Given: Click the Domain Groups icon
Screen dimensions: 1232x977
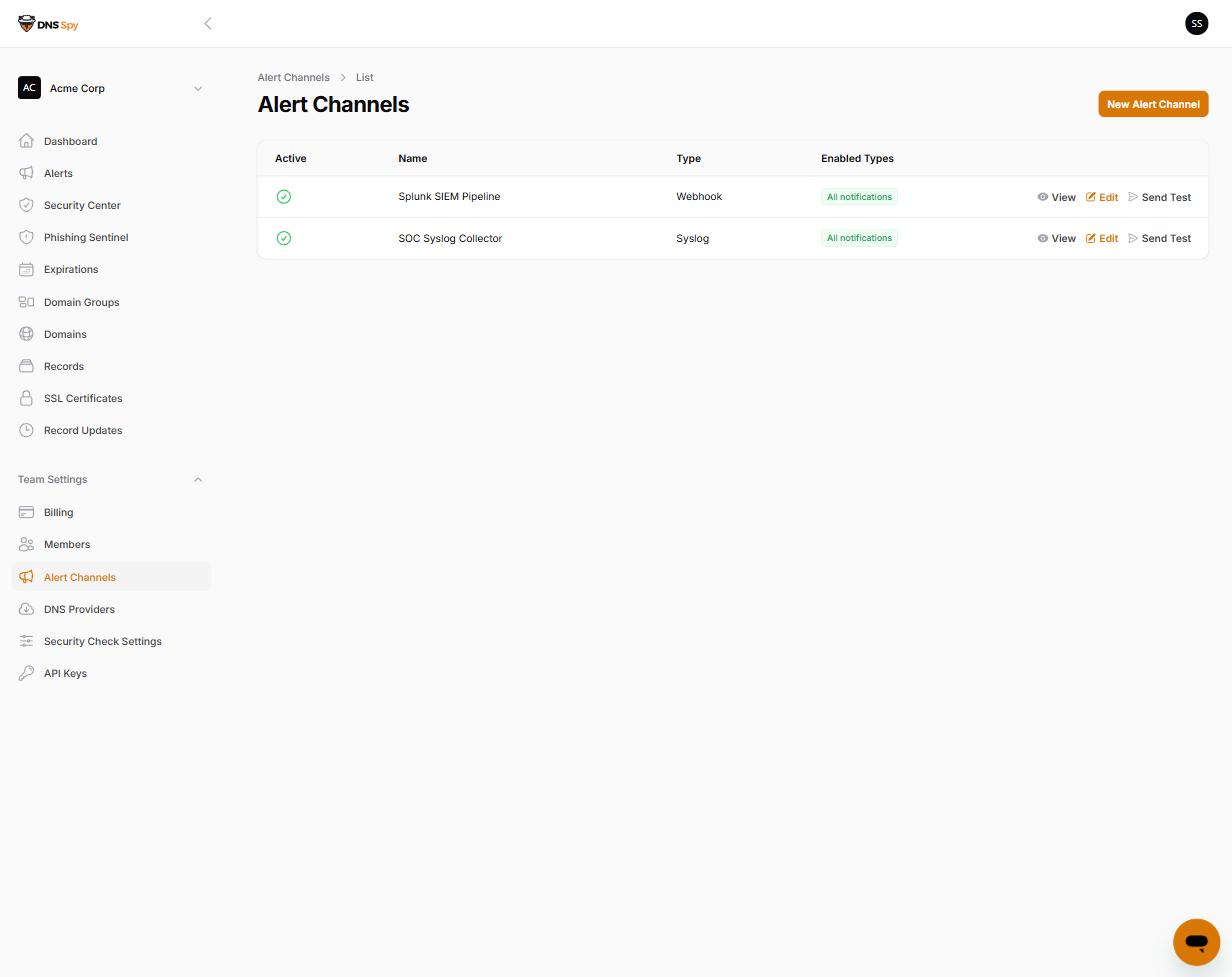Looking at the screenshot, I should (x=26, y=302).
